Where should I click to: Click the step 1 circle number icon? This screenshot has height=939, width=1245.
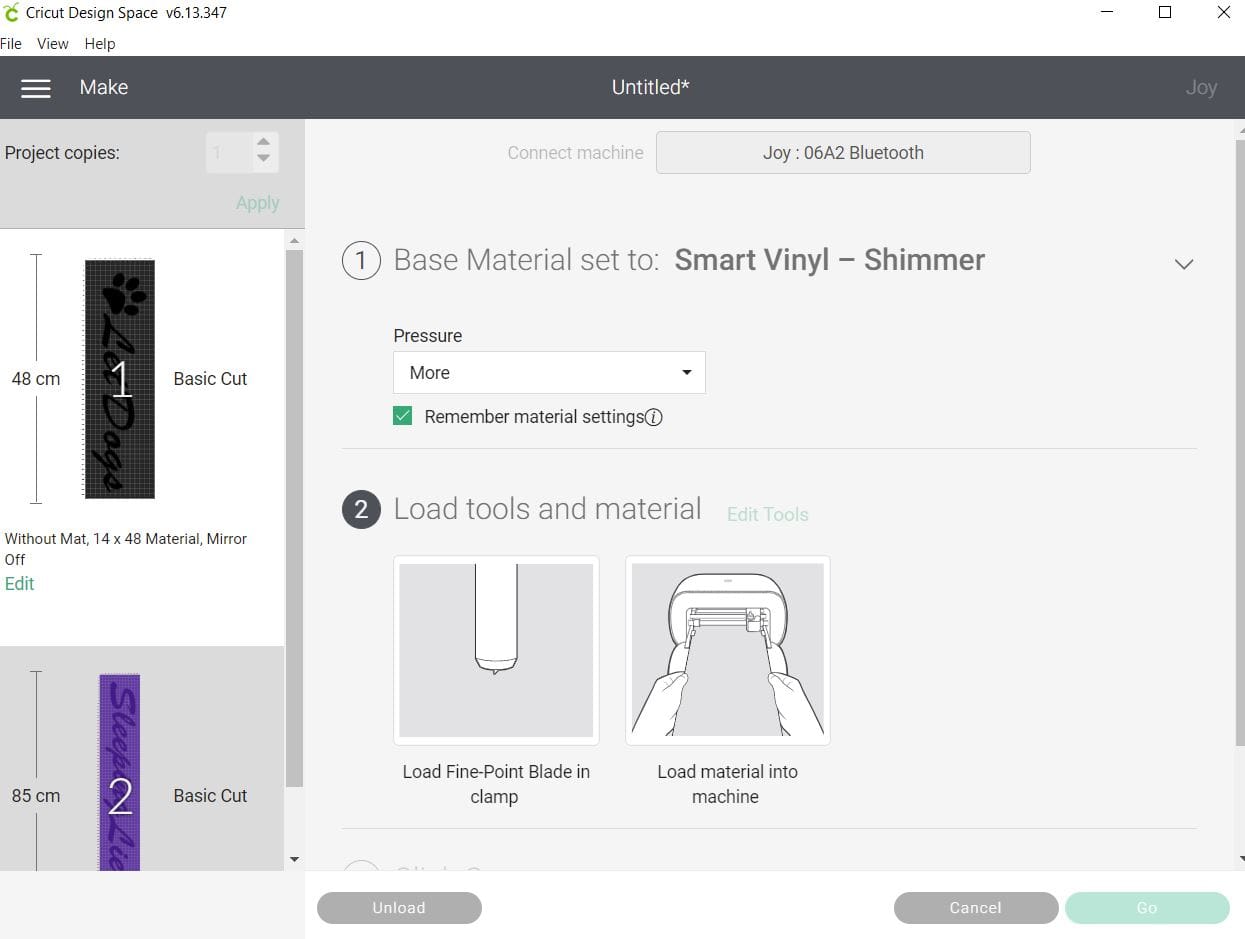tap(361, 261)
